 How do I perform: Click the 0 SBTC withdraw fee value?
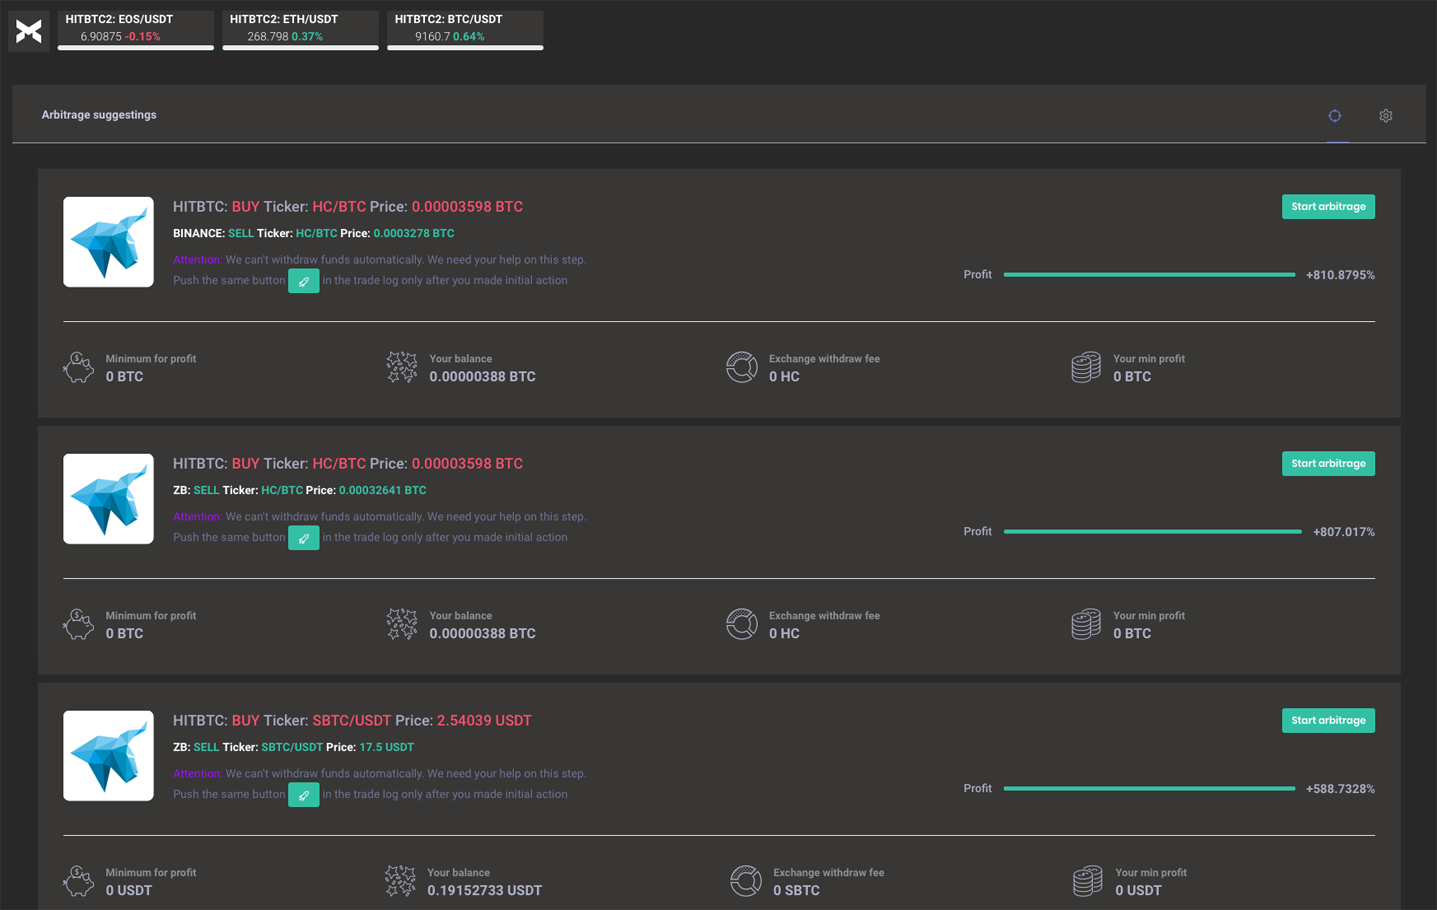pyautogui.click(x=796, y=891)
